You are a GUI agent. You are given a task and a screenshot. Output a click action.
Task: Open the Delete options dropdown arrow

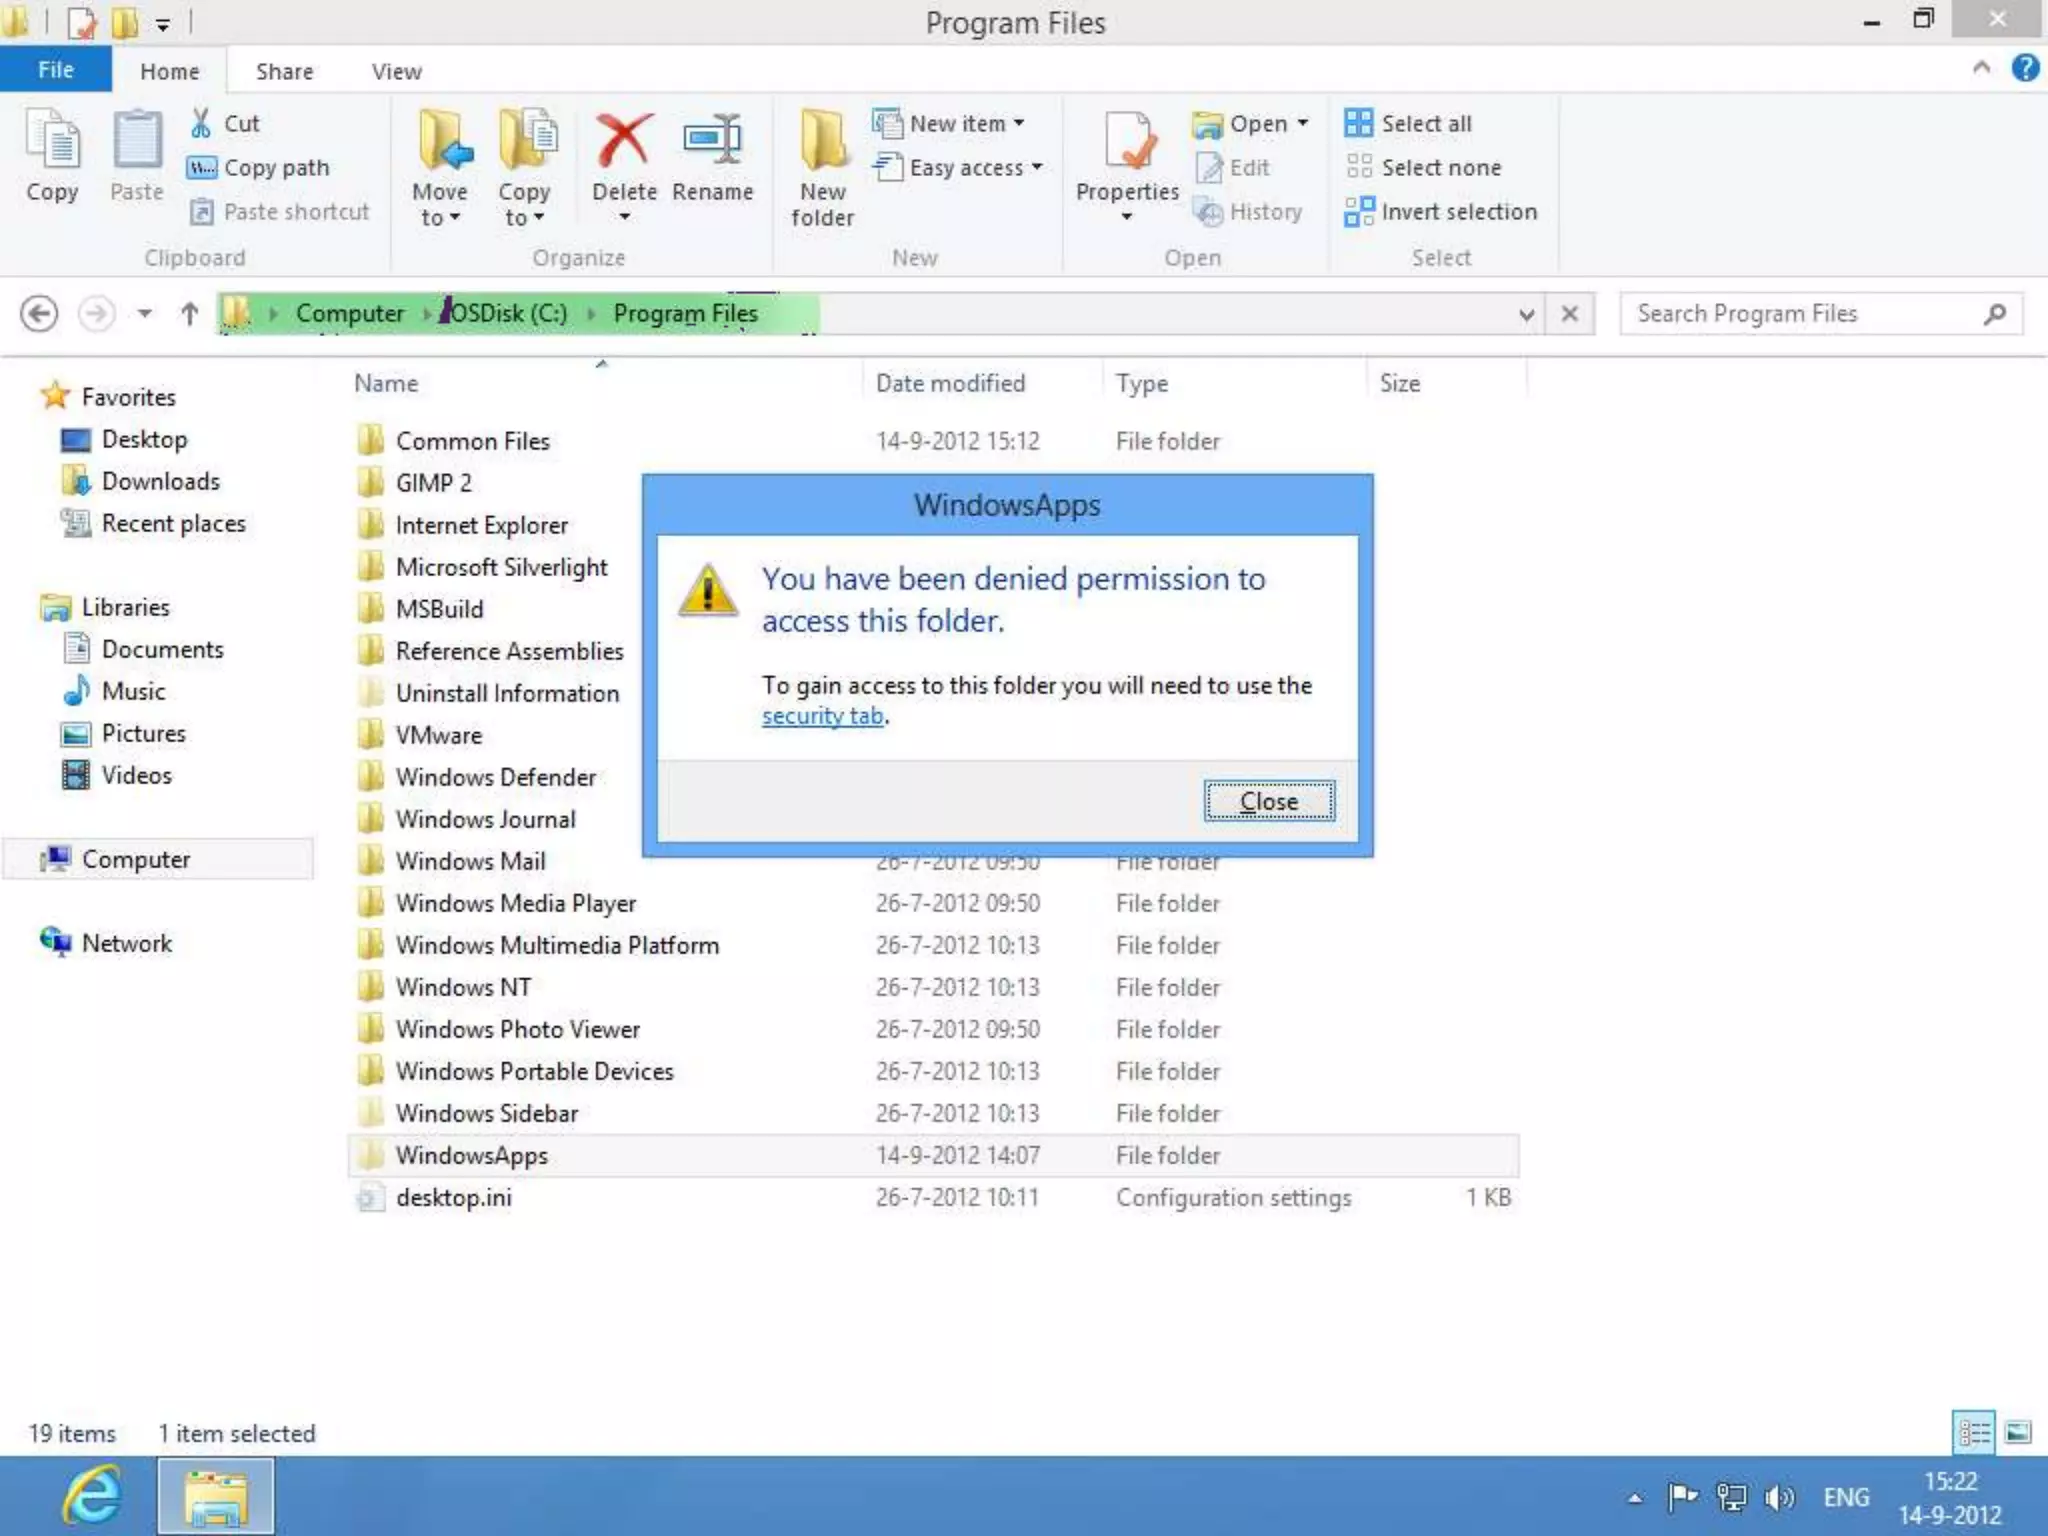[x=624, y=217]
